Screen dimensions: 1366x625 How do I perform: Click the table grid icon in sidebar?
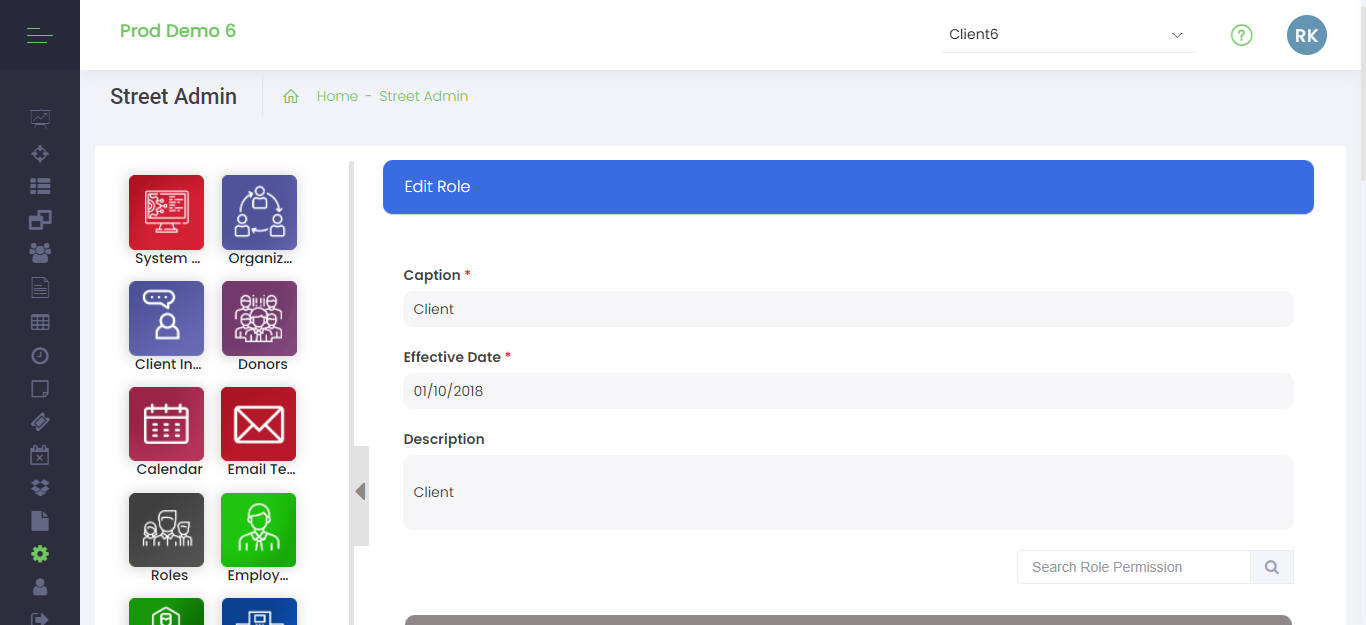click(40, 322)
